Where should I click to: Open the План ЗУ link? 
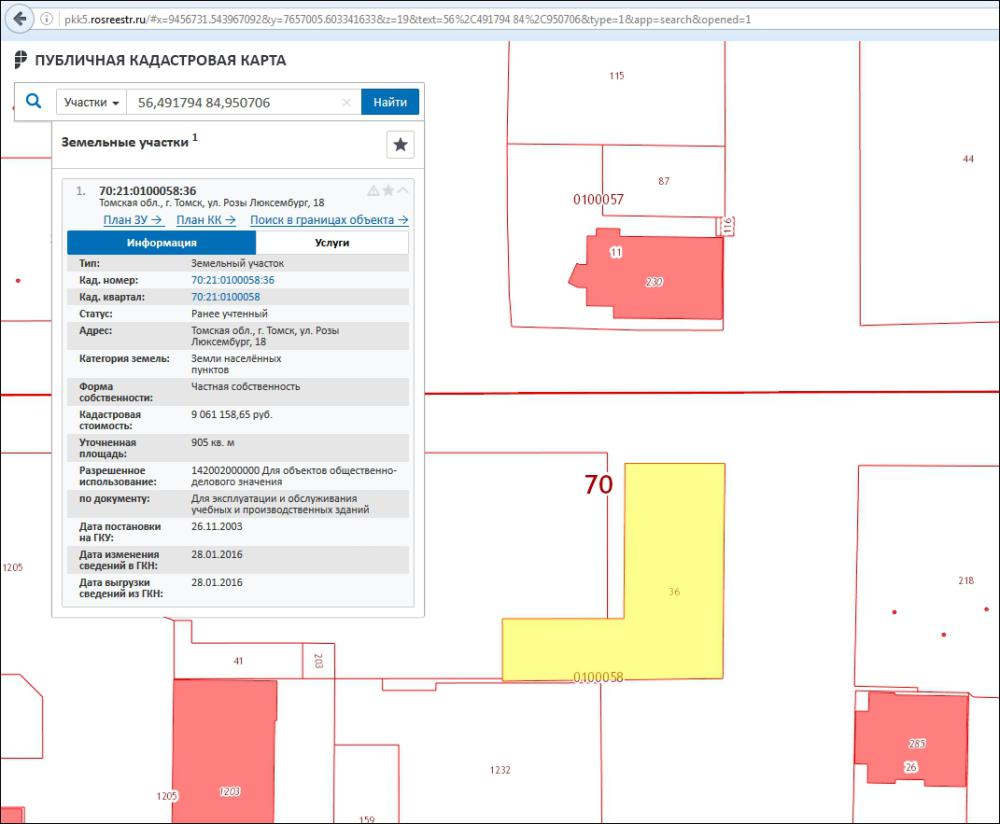[x=133, y=220]
